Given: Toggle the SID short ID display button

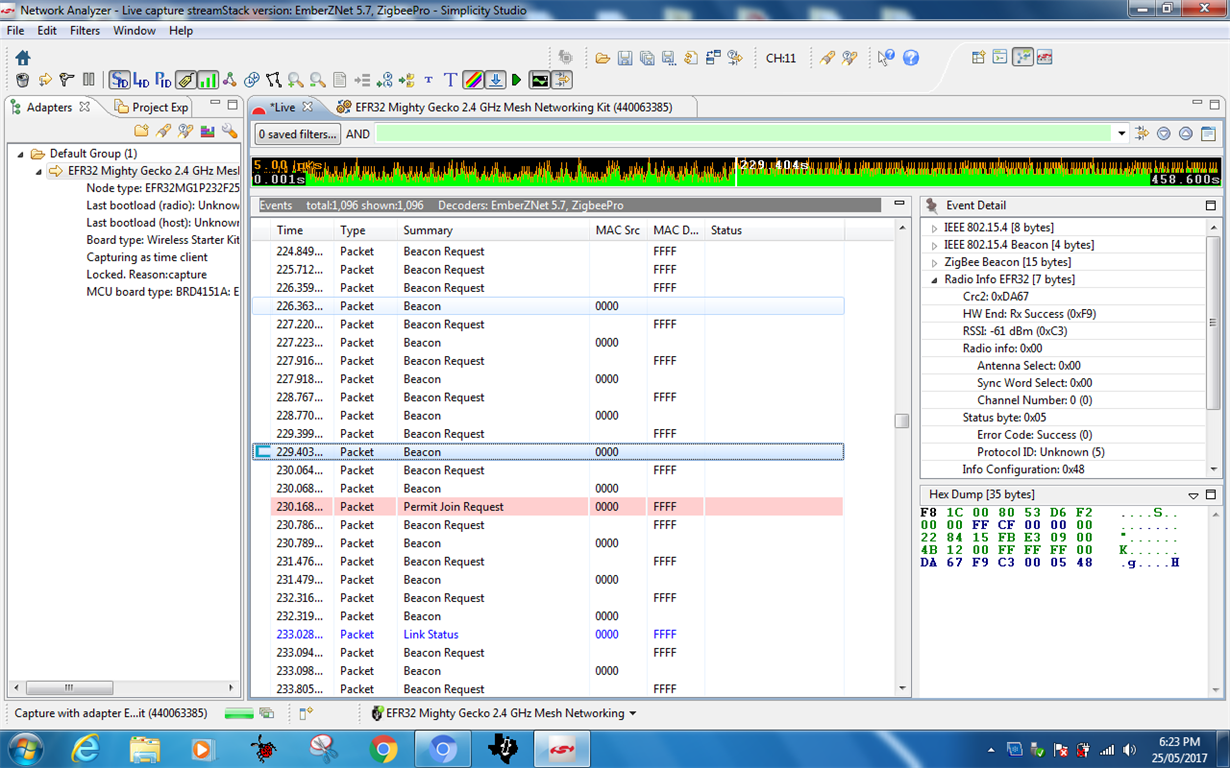Looking at the screenshot, I should coord(119,79).
